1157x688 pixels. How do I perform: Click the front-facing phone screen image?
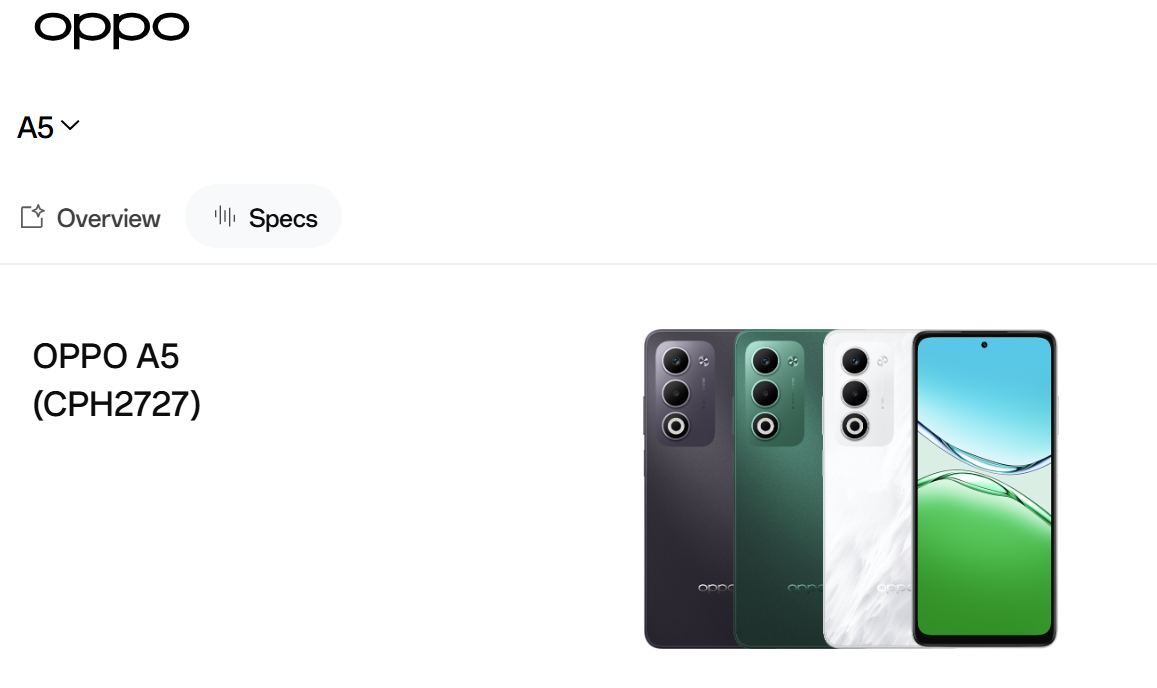(984, 489)
